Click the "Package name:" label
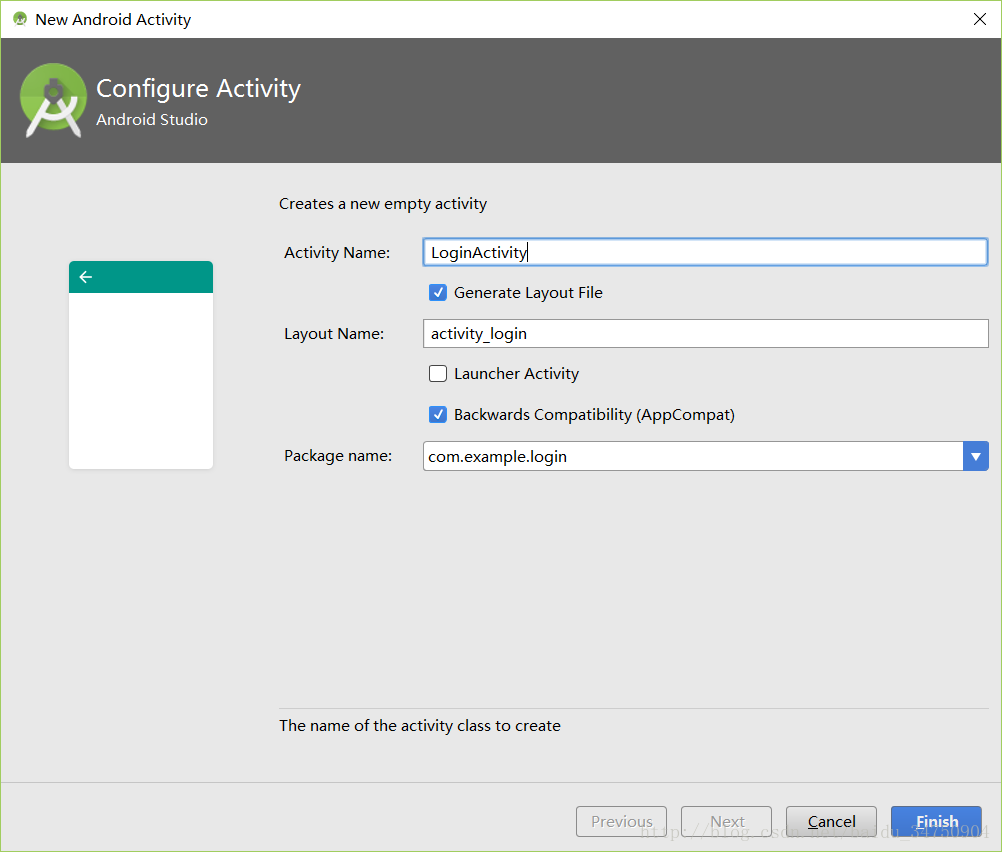 [x=338, y=456]
